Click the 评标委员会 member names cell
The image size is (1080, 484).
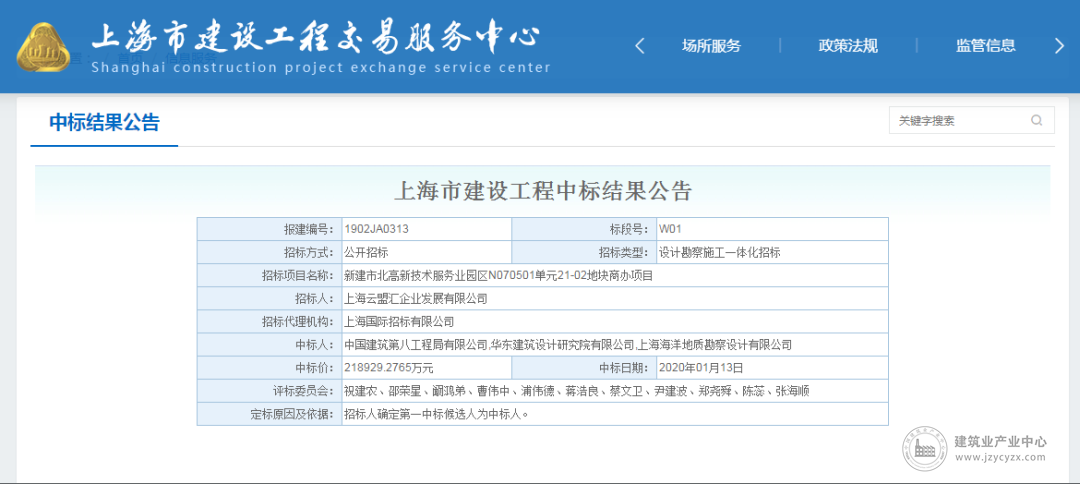[615, 391]
